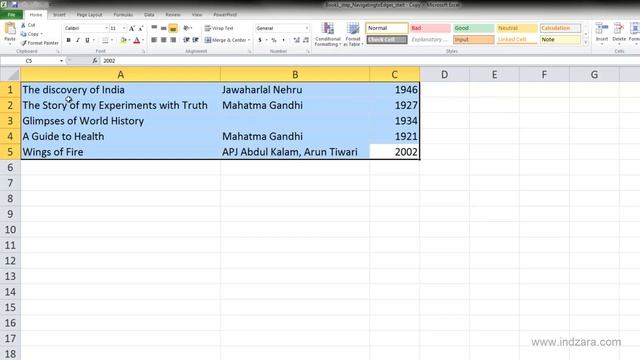Switch to the Formulas tab

point(123,15)
